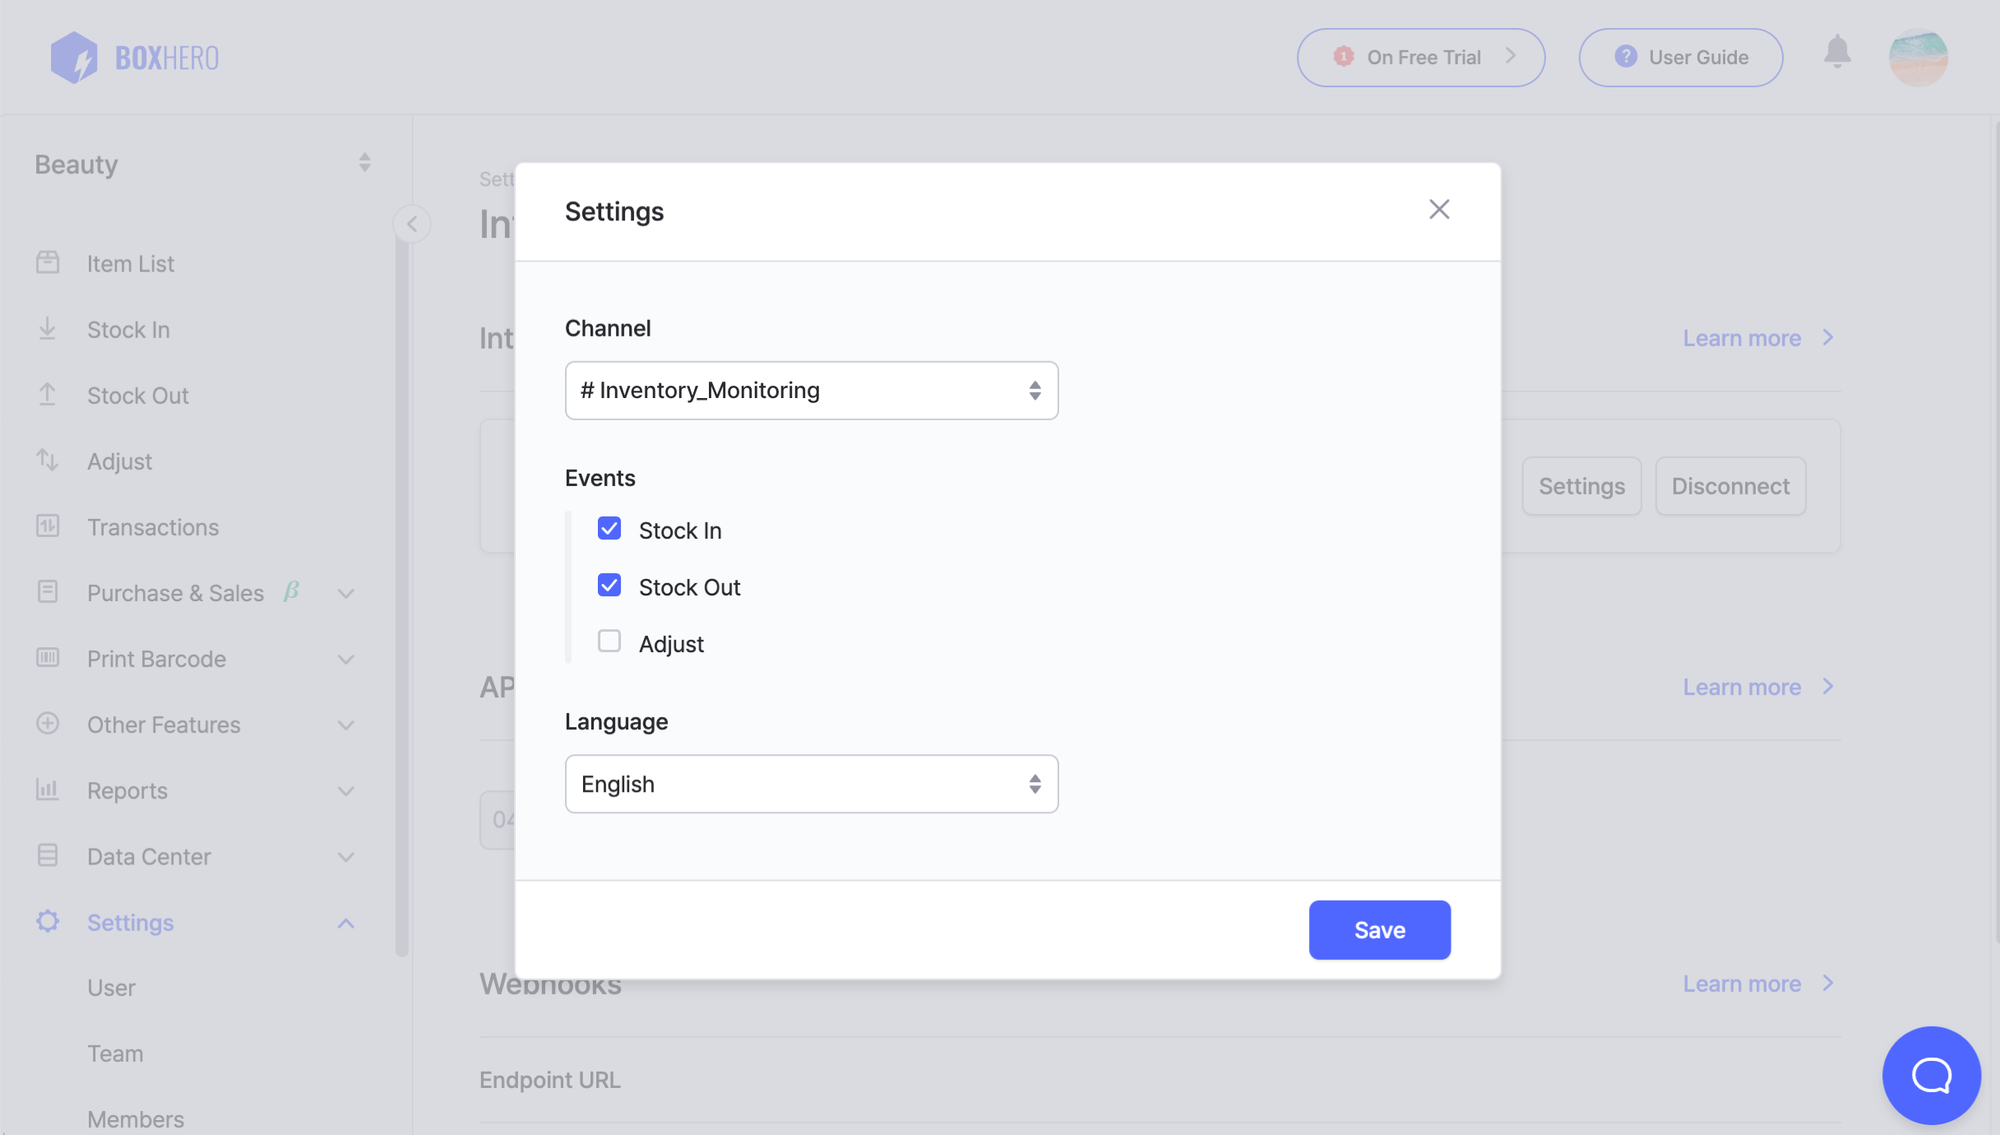Viewport: 2000px width, 1135px height.
Task: Click the Reports chart icon
Action: [x=47, y=789]
